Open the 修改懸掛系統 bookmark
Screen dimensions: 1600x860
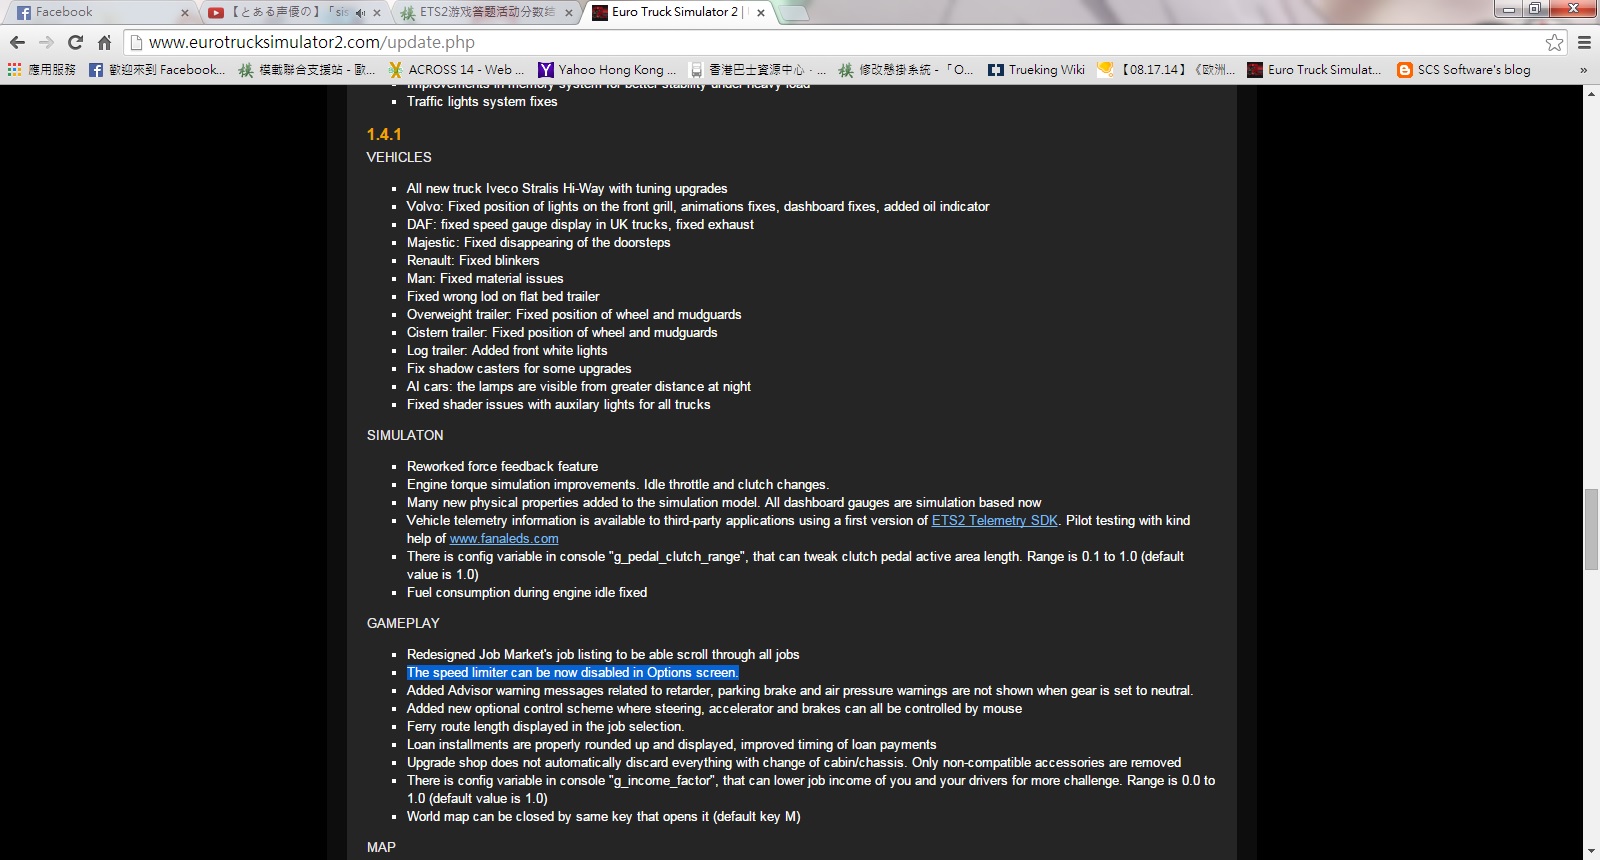907,70
